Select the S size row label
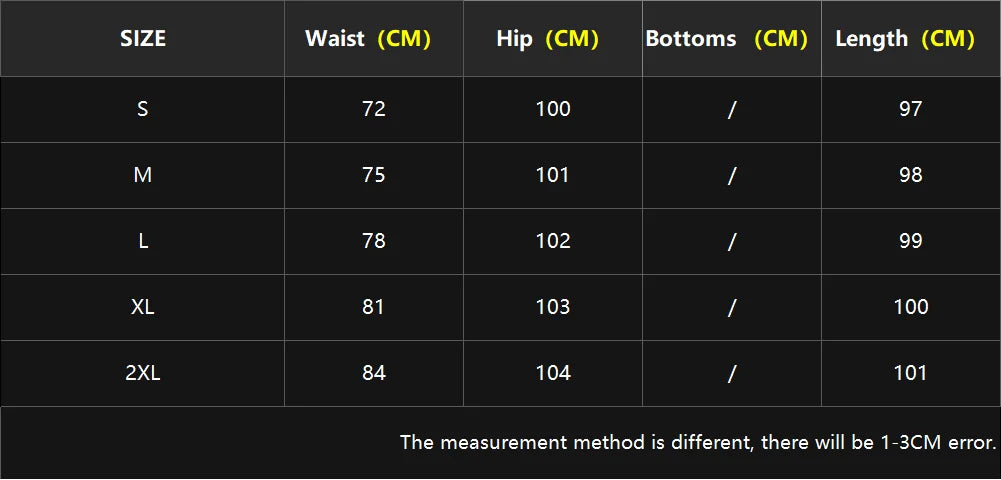Image resolution: width=1001 pixels, height=480 pixels. pyautogui.click(x=142, y=109)
